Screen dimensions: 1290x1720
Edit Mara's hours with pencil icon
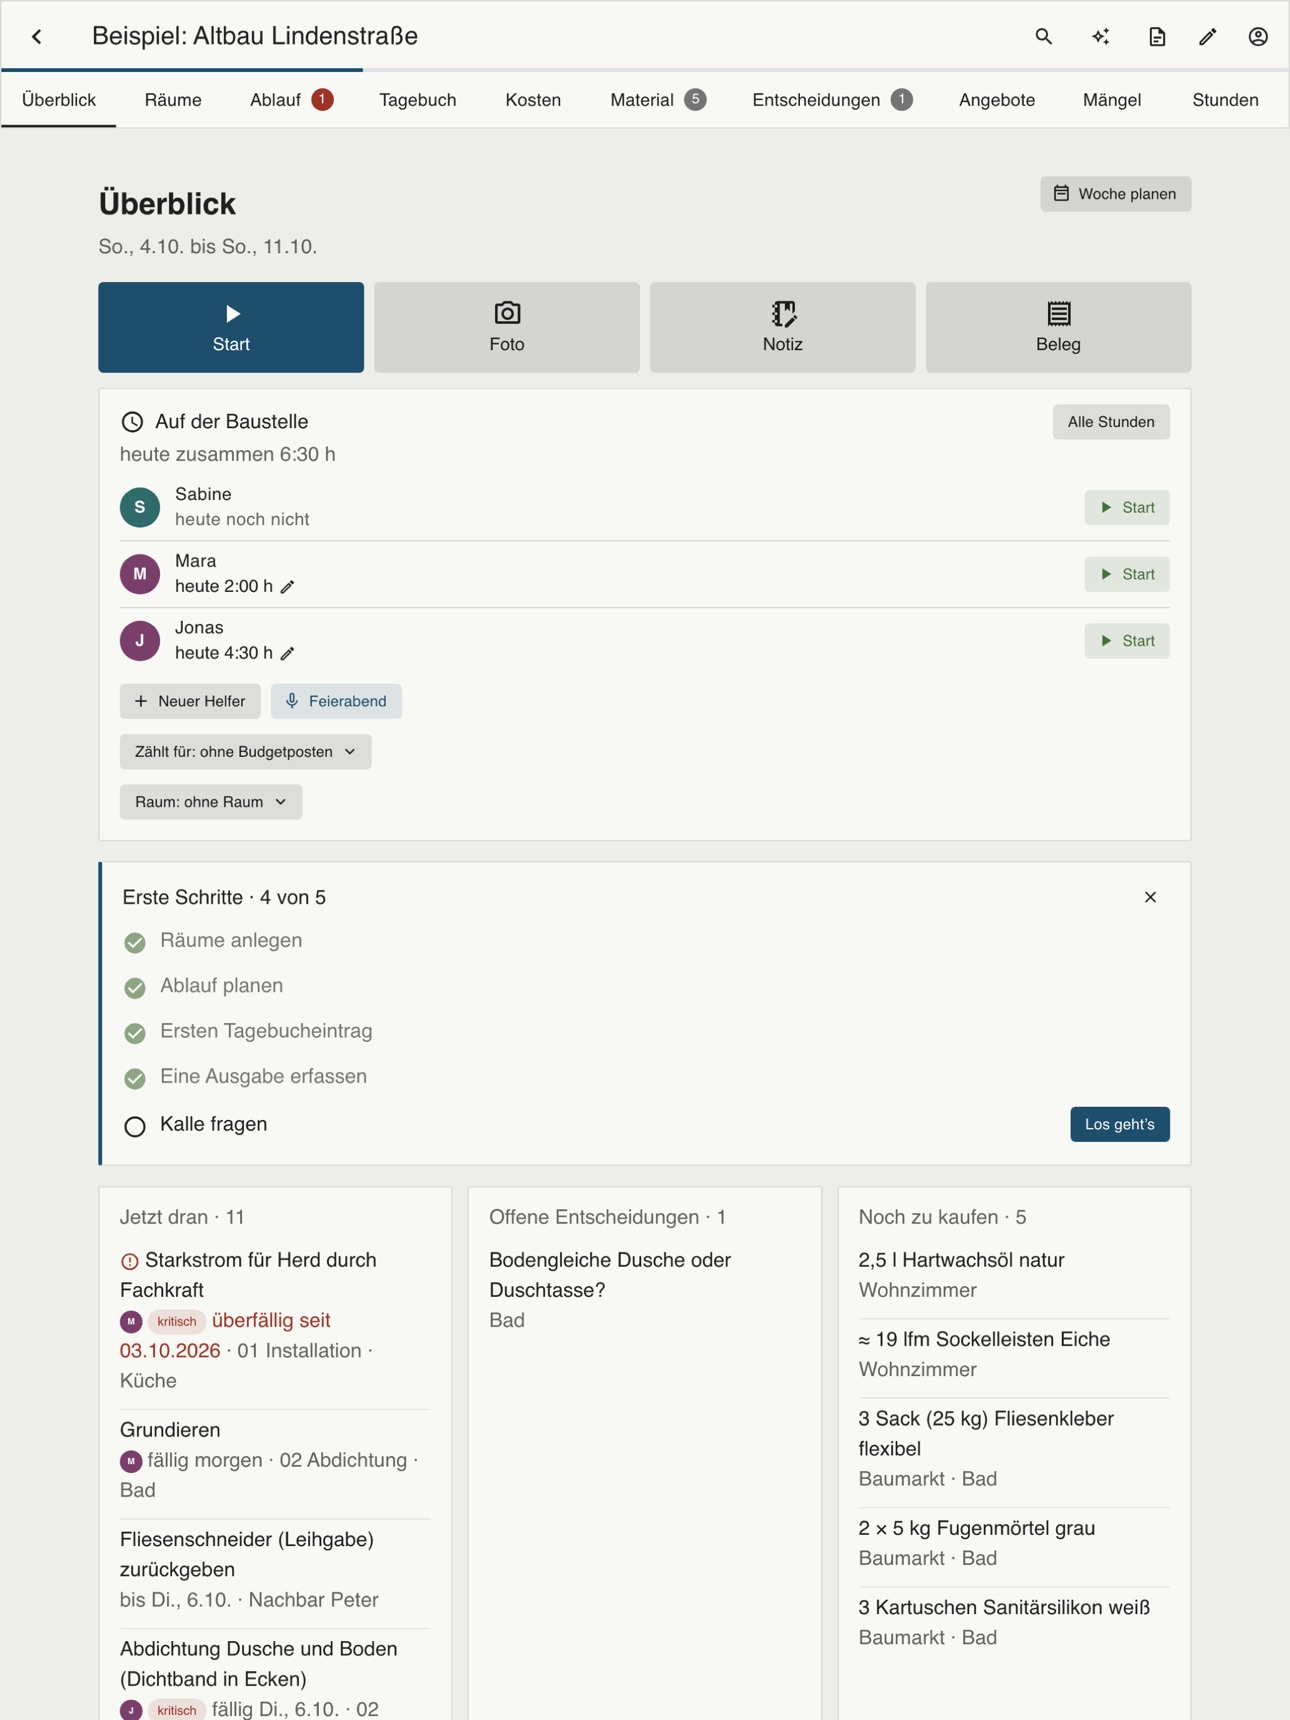[288, 587]
